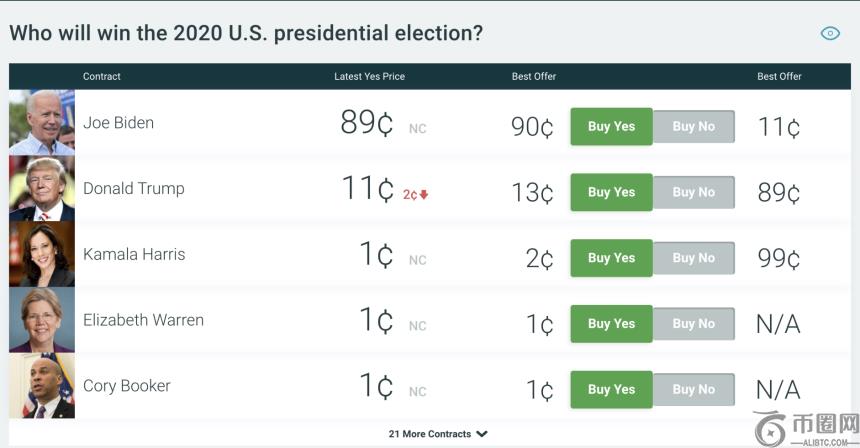Choose Buy Yes for Elizabeth Warren
The height and width of the screenshot is (448, 860).
pos(611,324)
